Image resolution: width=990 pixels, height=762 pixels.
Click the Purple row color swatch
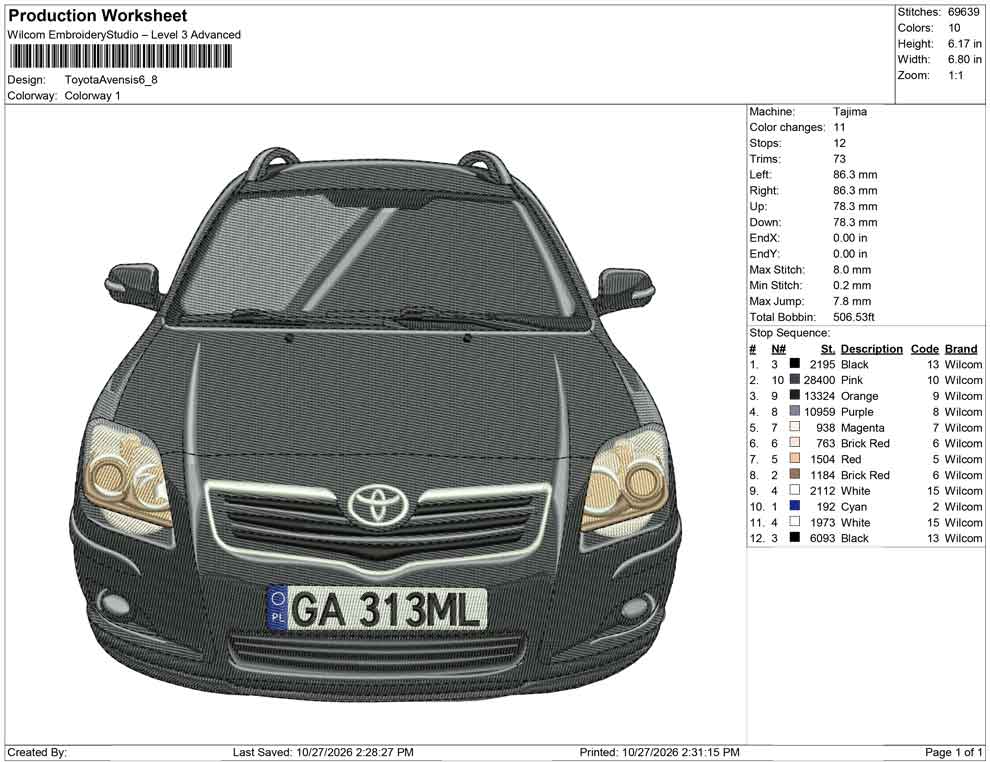point(795,411)
